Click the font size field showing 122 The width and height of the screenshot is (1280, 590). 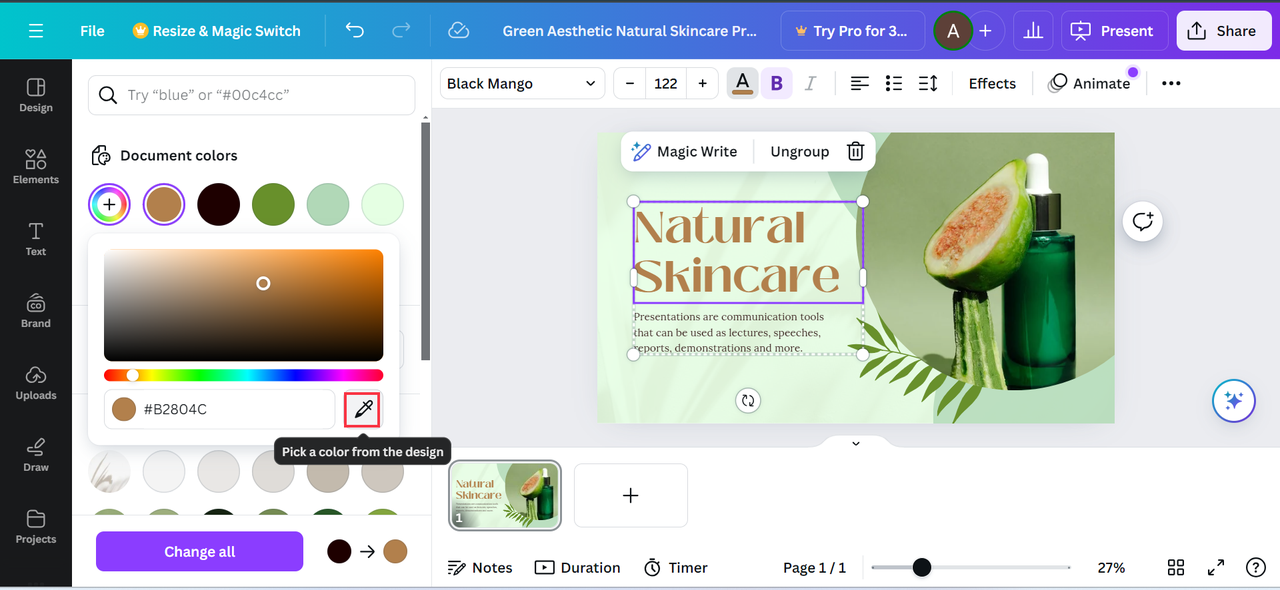pyautogui.click(x=666, y=83)
